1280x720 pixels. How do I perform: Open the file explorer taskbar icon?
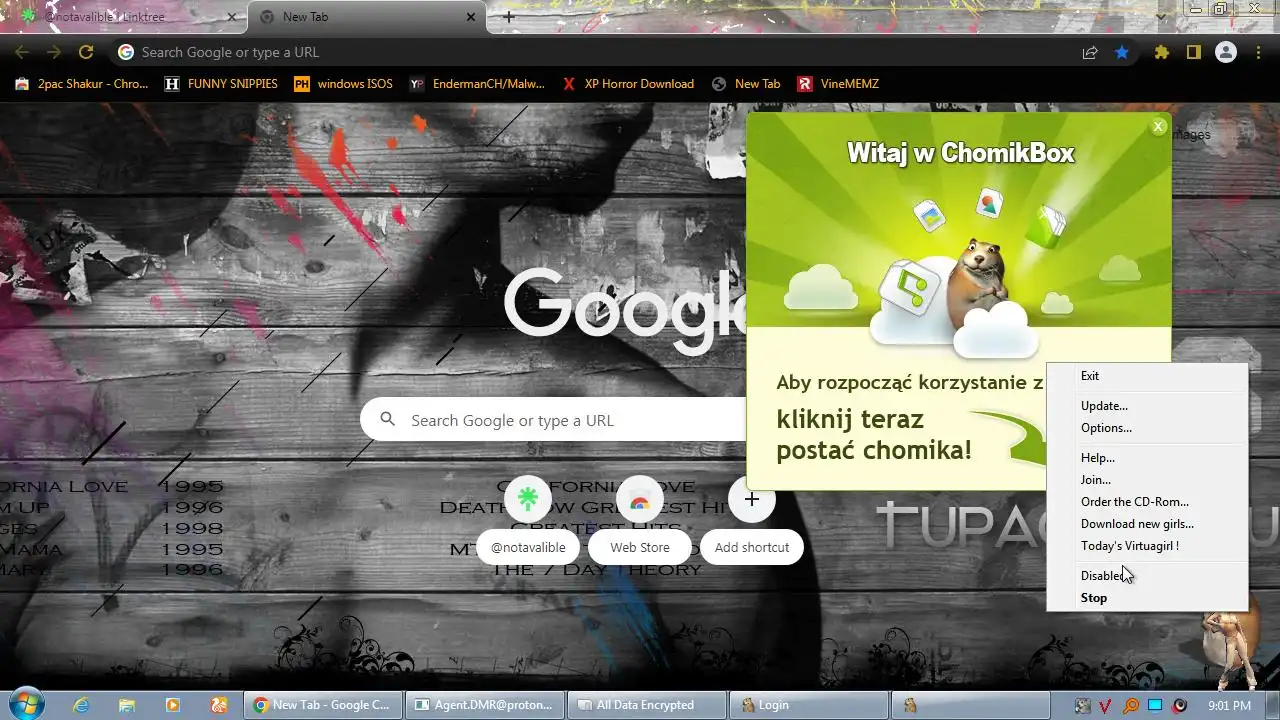(127, 705)
